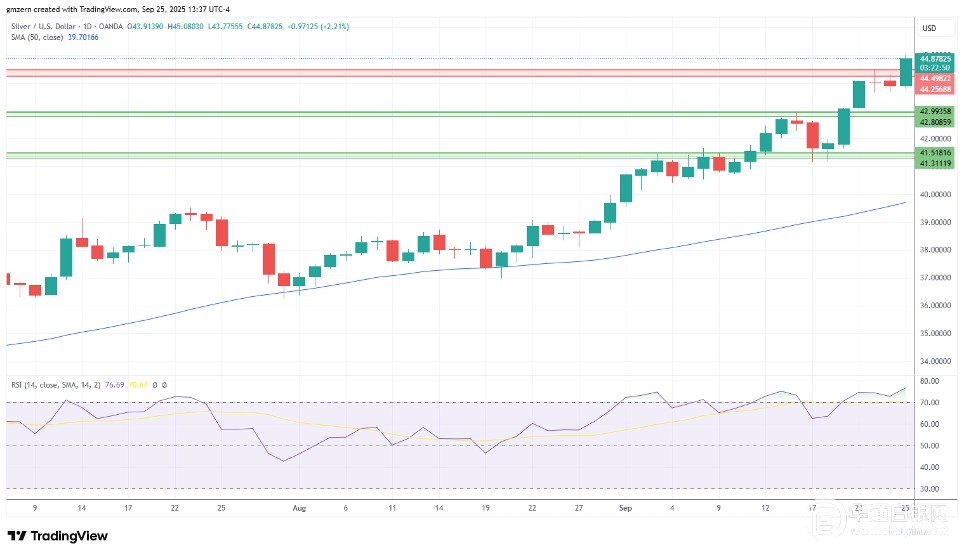Click the USD currency label on price axis
Screen dimensions: 964x556
coord(929,28)
